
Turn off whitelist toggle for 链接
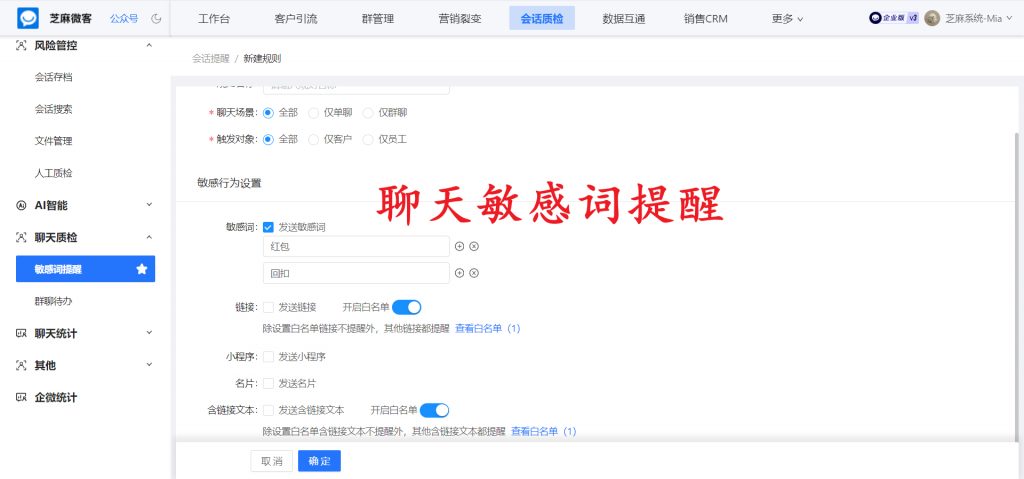pyautogui.click(x=406, y=307)
